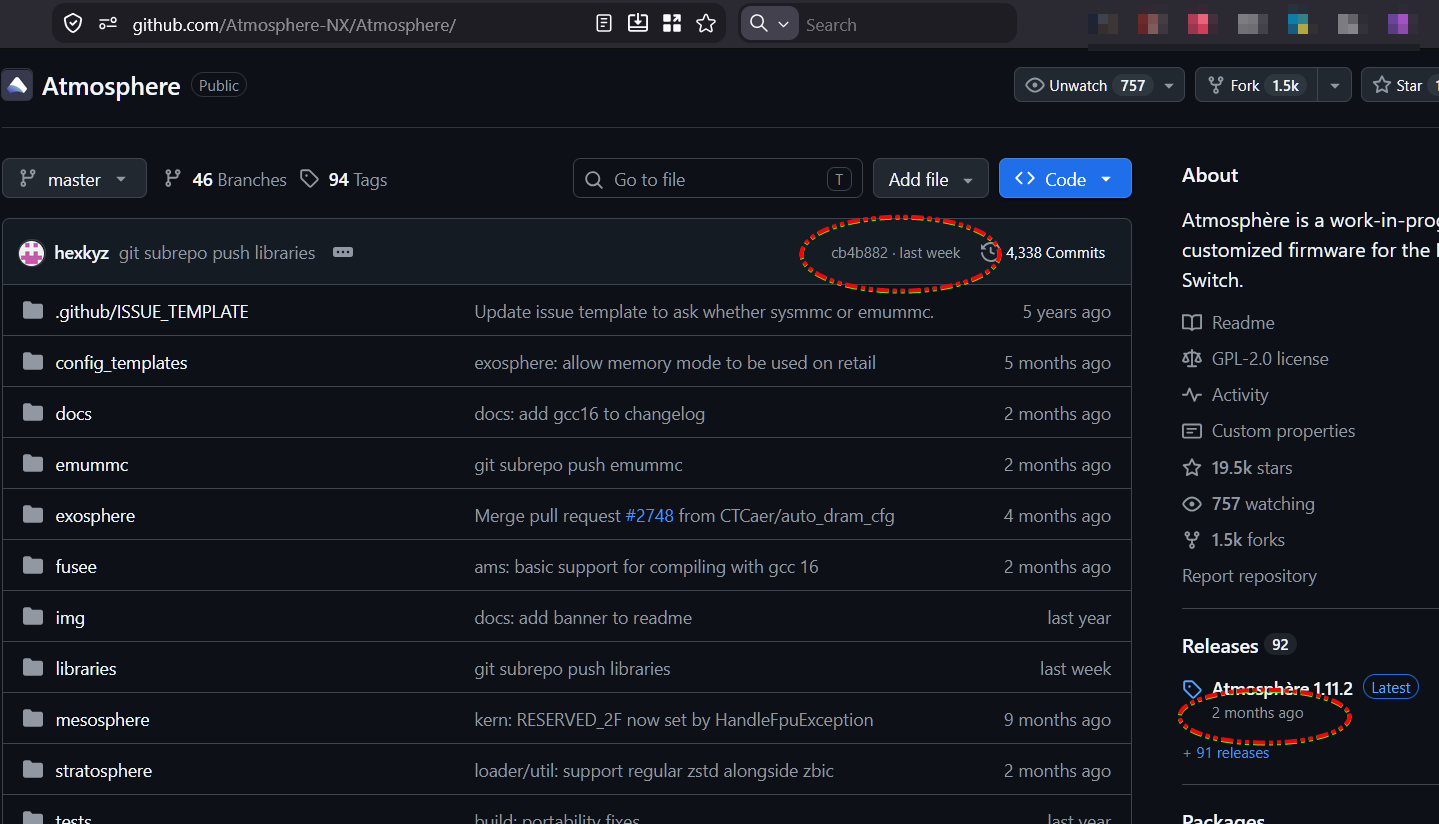The image size is (1439, 824).
Task: Open the hexkyz author link
Action: (x=82, y=253)
